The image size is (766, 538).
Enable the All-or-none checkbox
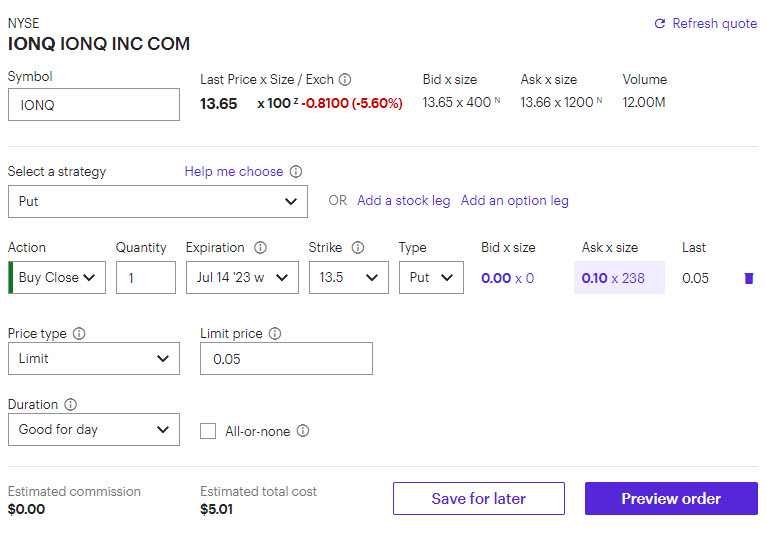208,431
